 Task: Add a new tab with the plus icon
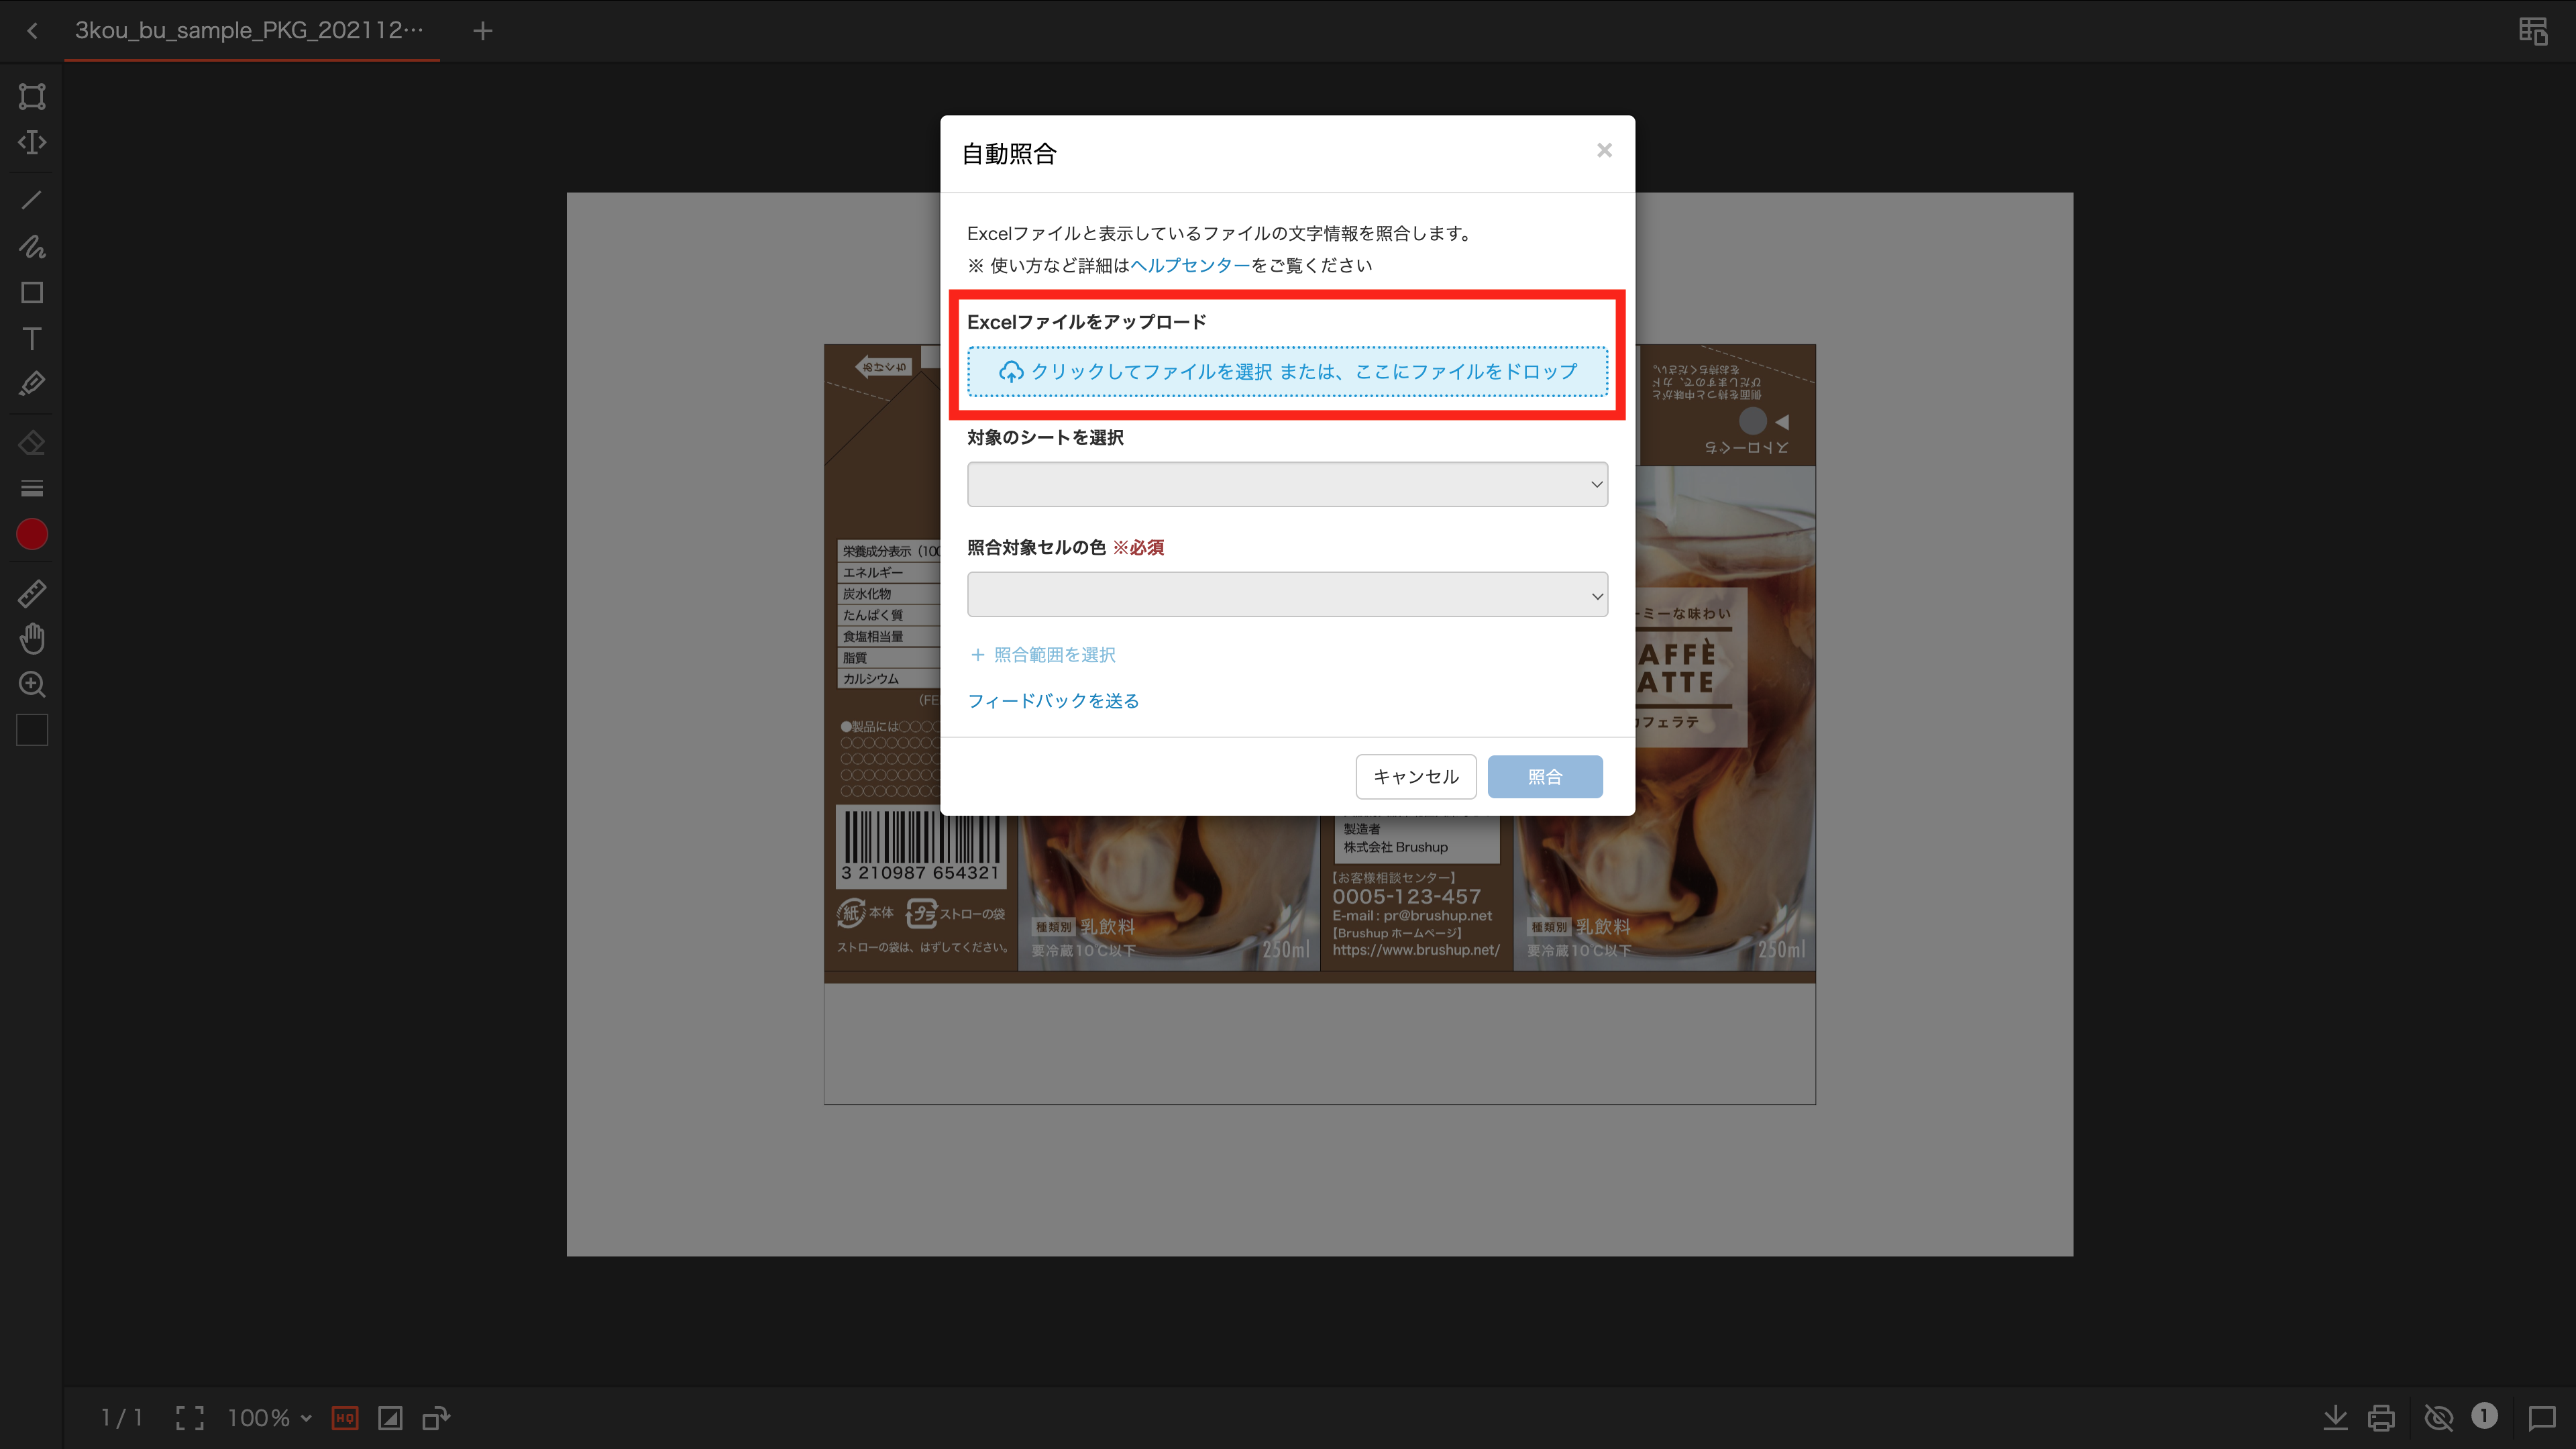[x=483, y=31]
